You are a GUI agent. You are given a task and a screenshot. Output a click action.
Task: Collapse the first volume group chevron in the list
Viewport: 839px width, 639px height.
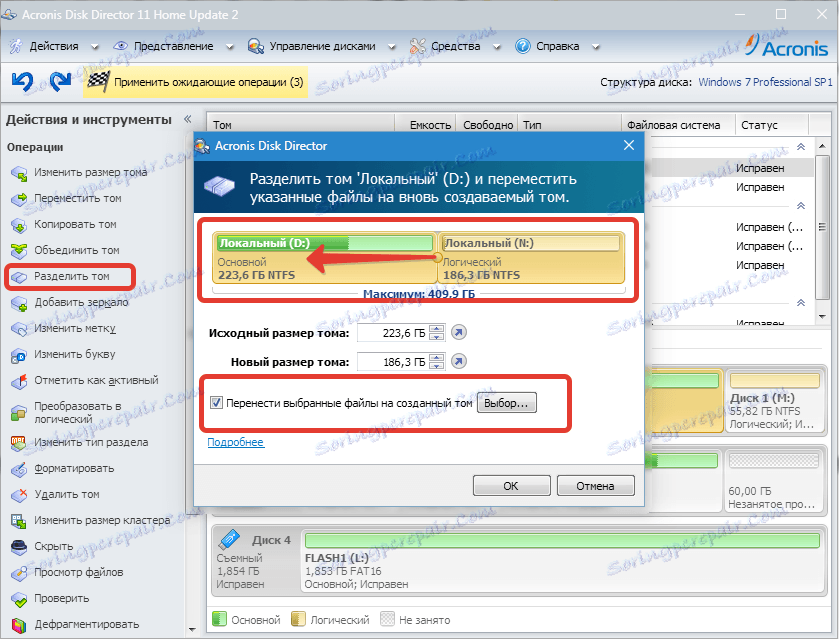point(801,147)
